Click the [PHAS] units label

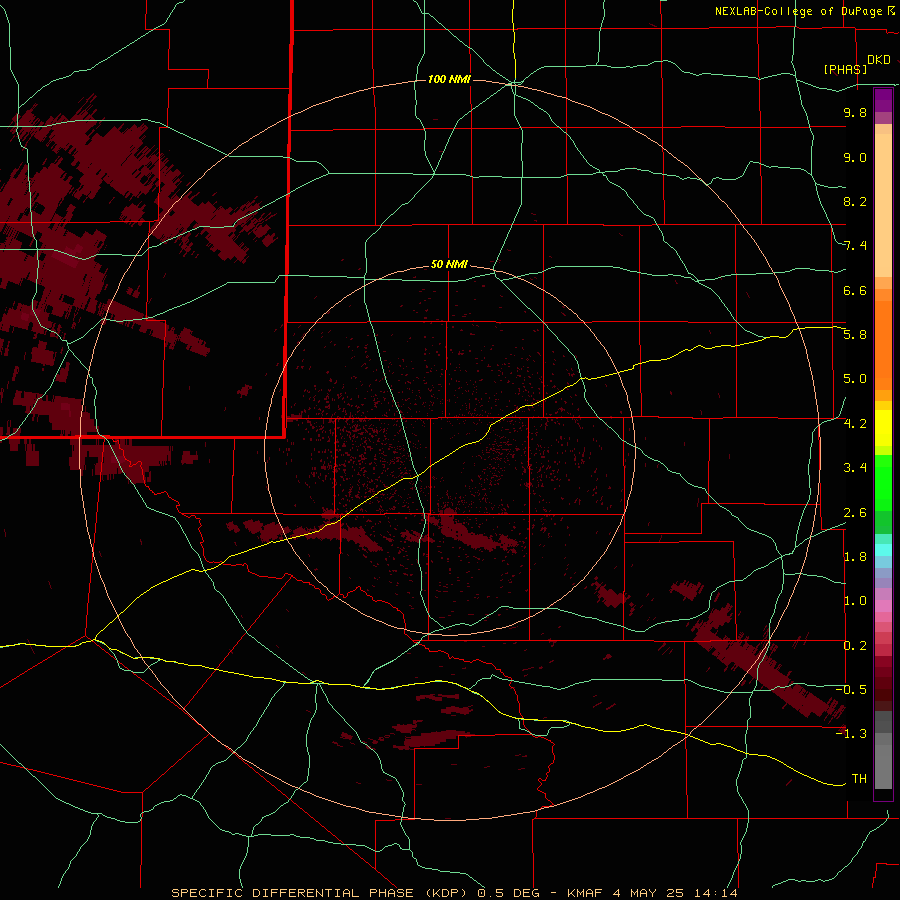(x=845, y=69)
